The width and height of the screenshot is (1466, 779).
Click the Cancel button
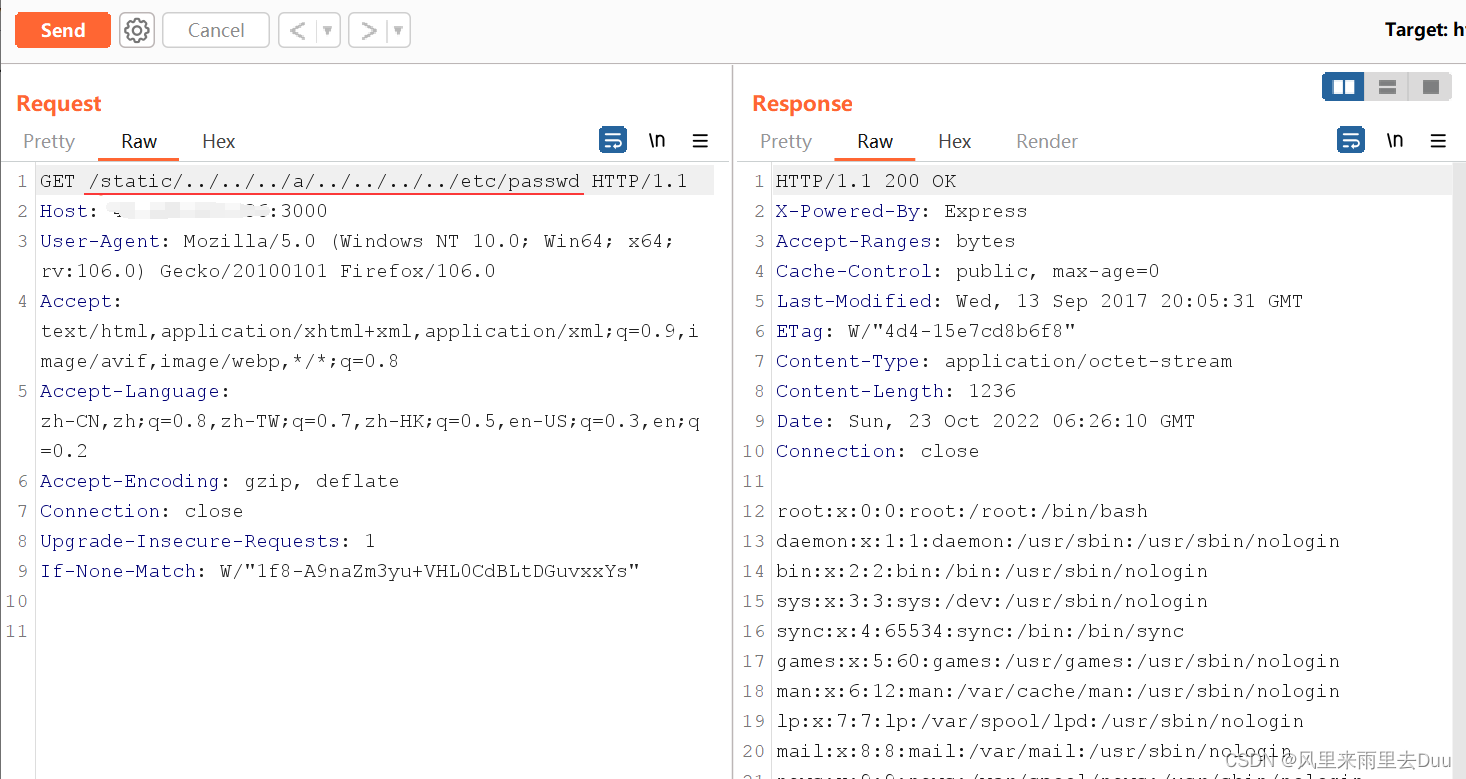tap(216, 30)
